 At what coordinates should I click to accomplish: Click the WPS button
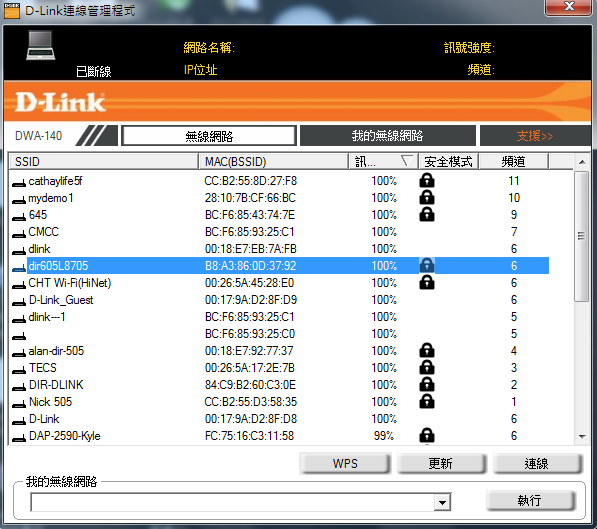click(345, 463)
